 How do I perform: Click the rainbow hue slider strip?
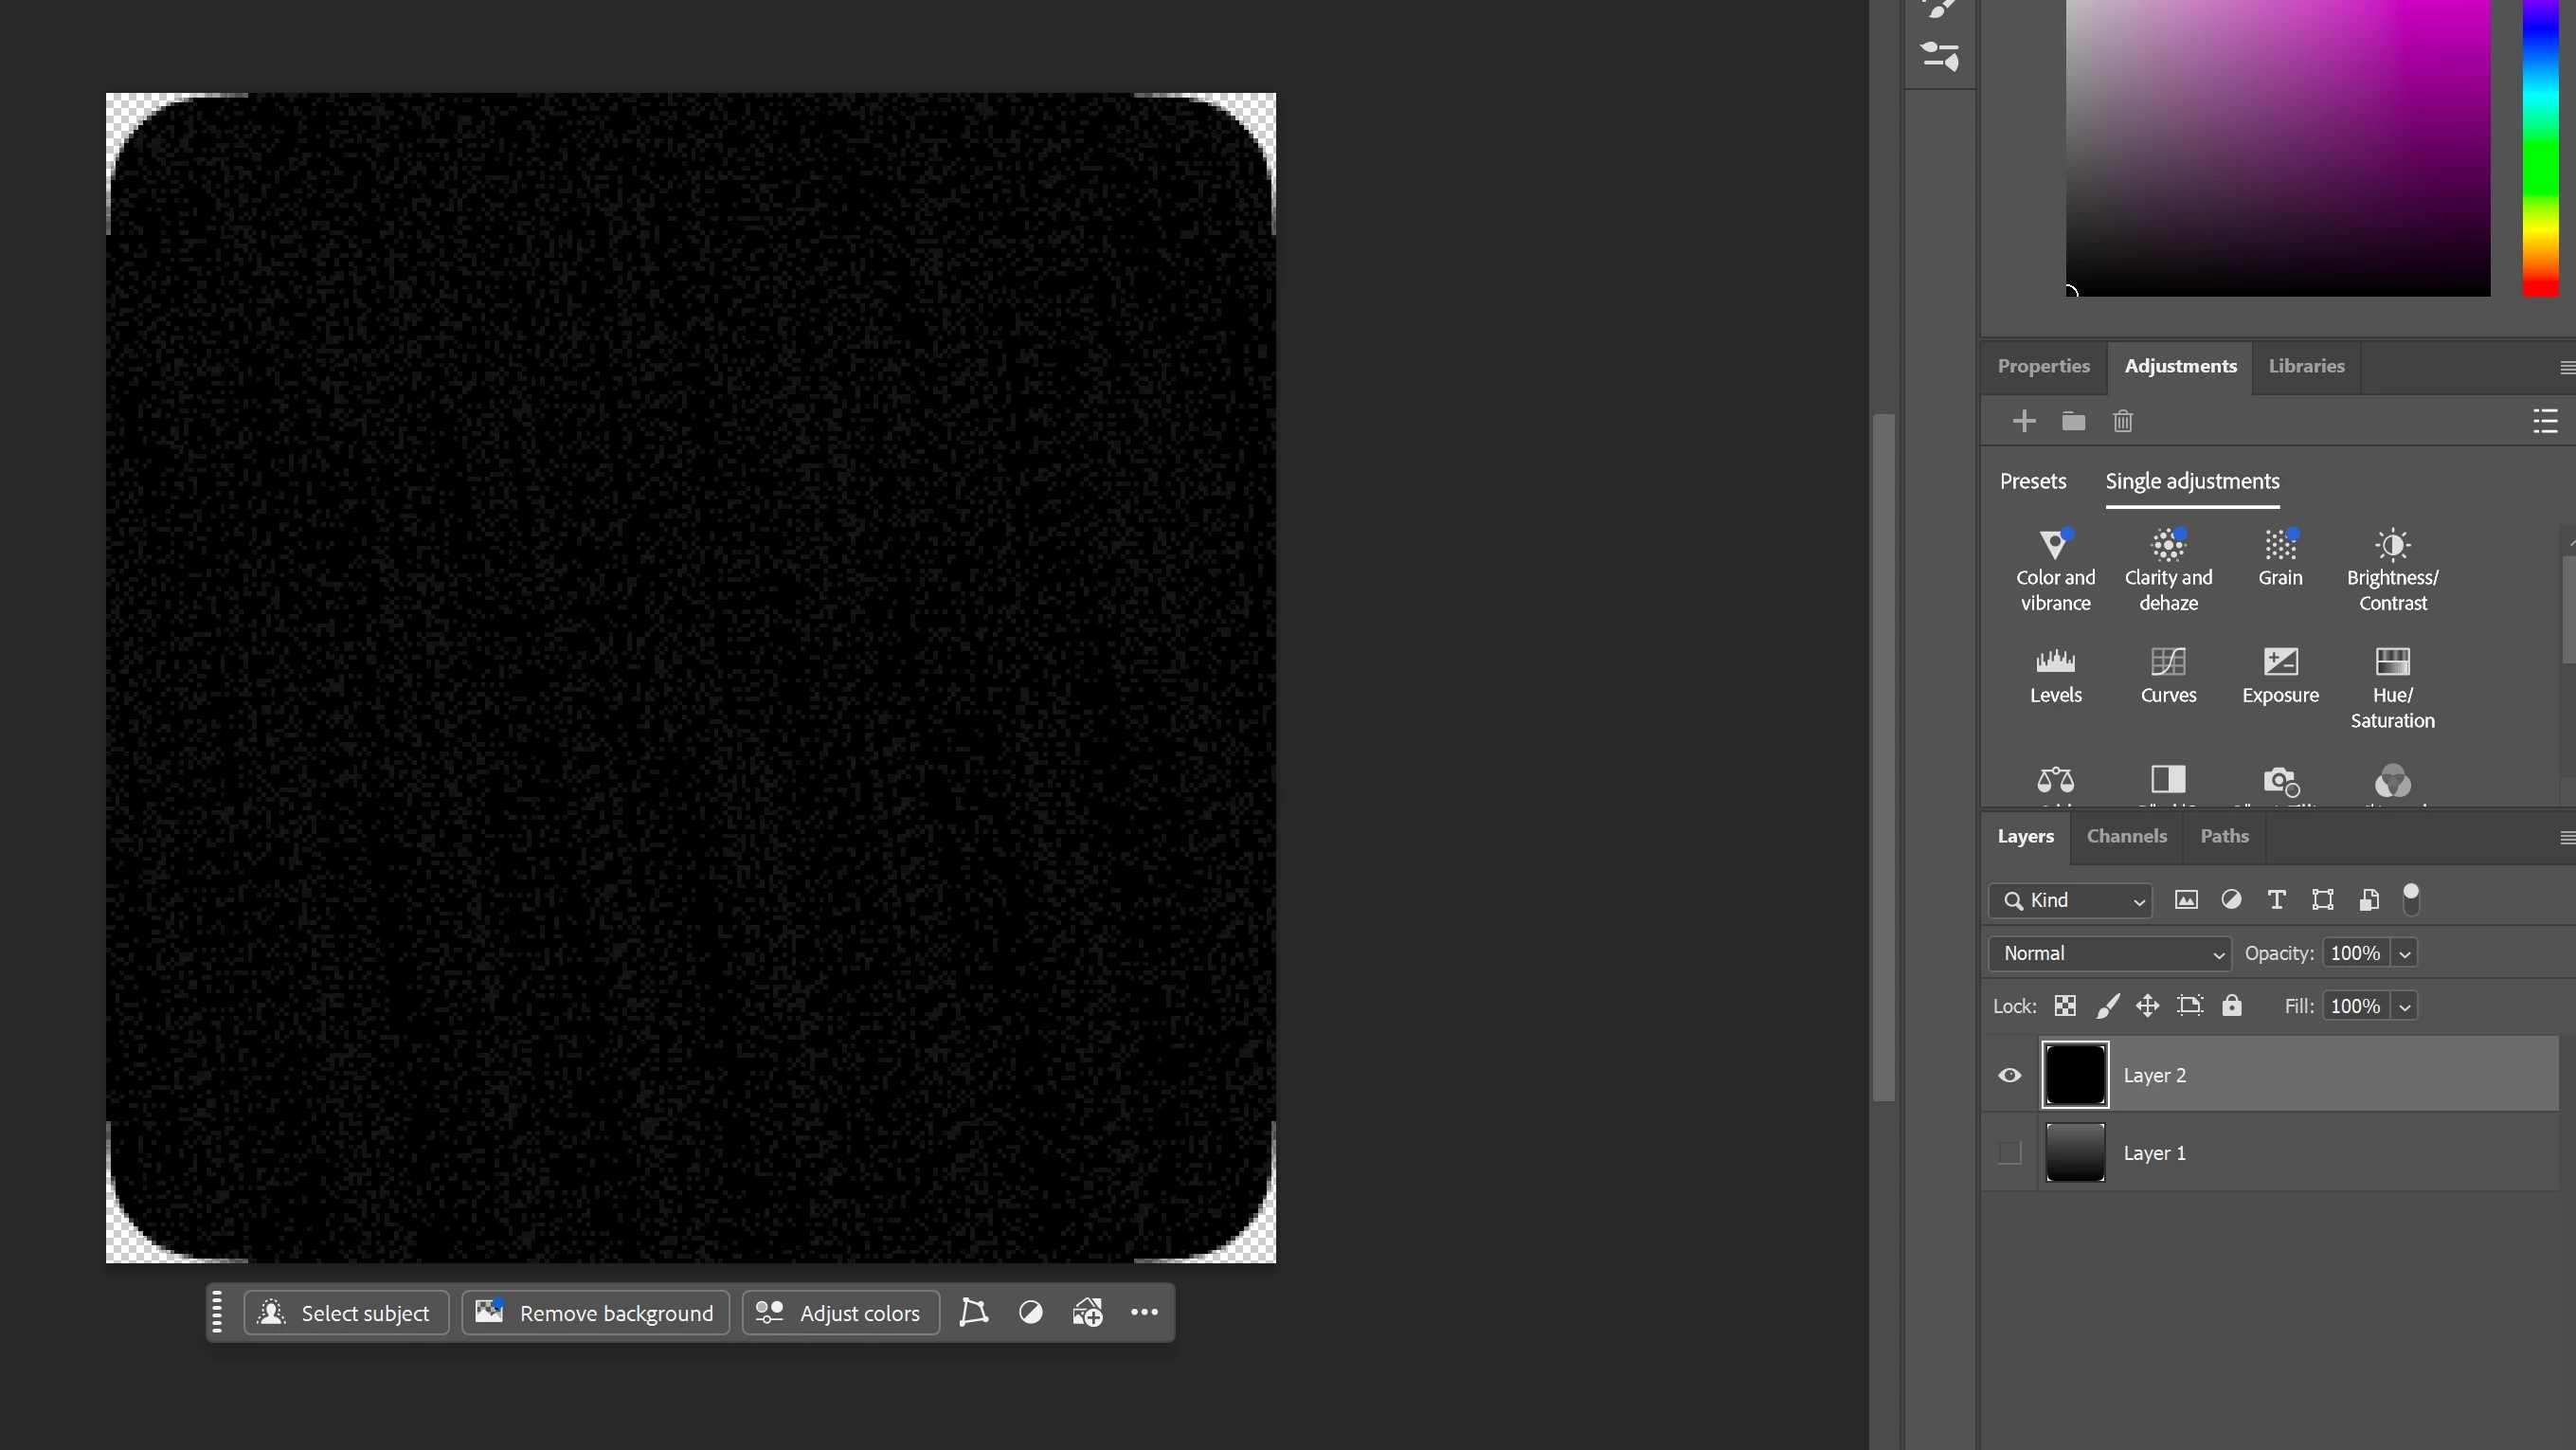(2539, 150)
